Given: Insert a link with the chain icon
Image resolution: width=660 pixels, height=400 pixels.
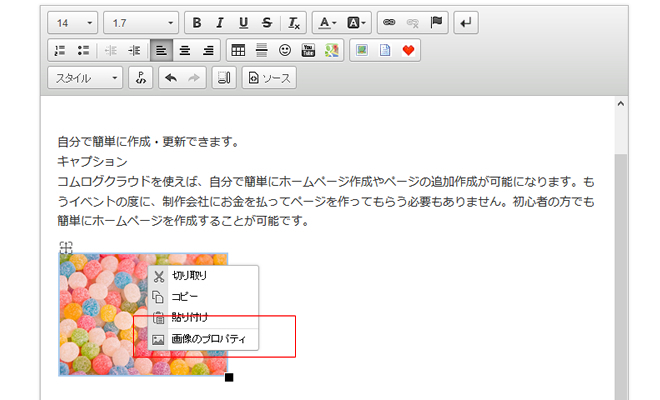Looking at the screenshot, I should [x=389, y=22].
